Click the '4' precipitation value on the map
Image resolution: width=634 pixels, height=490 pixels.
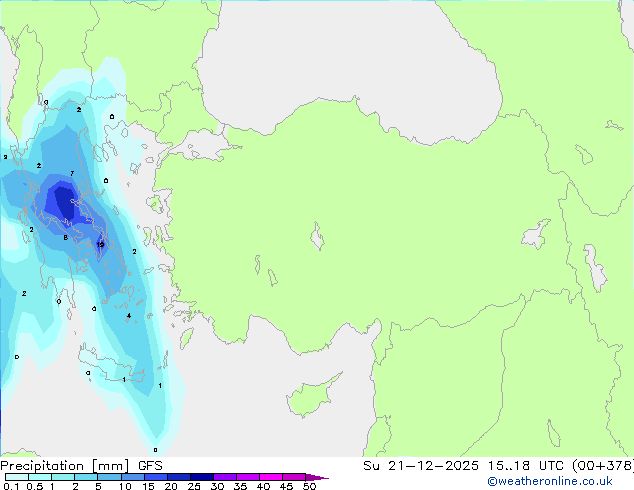coord(129,316)
